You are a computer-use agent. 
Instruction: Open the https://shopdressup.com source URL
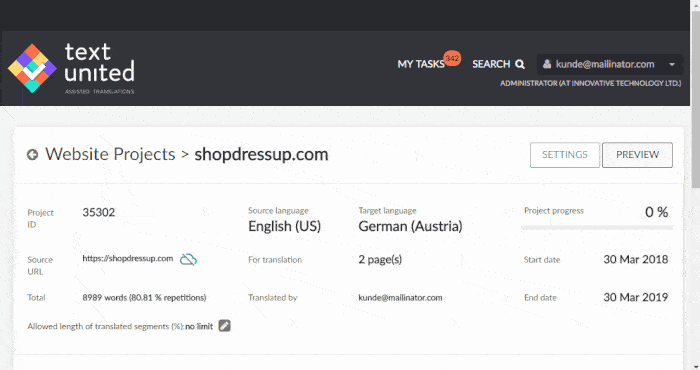pos(128,258)
